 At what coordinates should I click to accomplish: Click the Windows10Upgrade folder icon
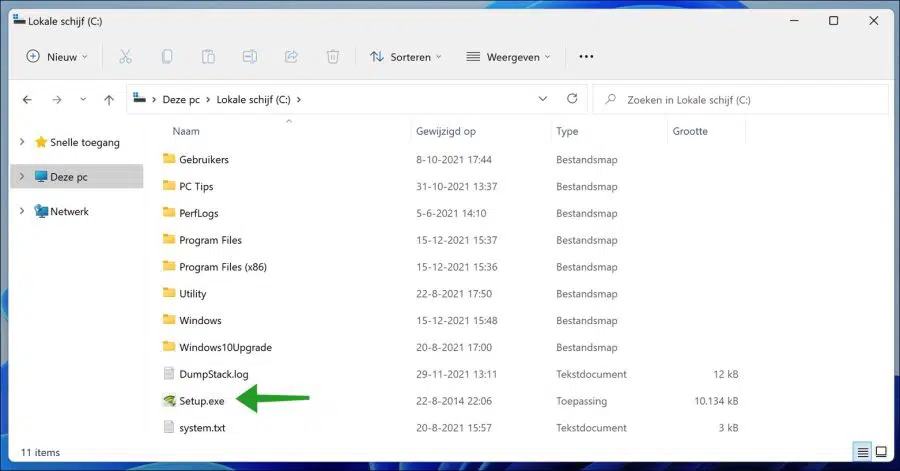tap(169, 346)
